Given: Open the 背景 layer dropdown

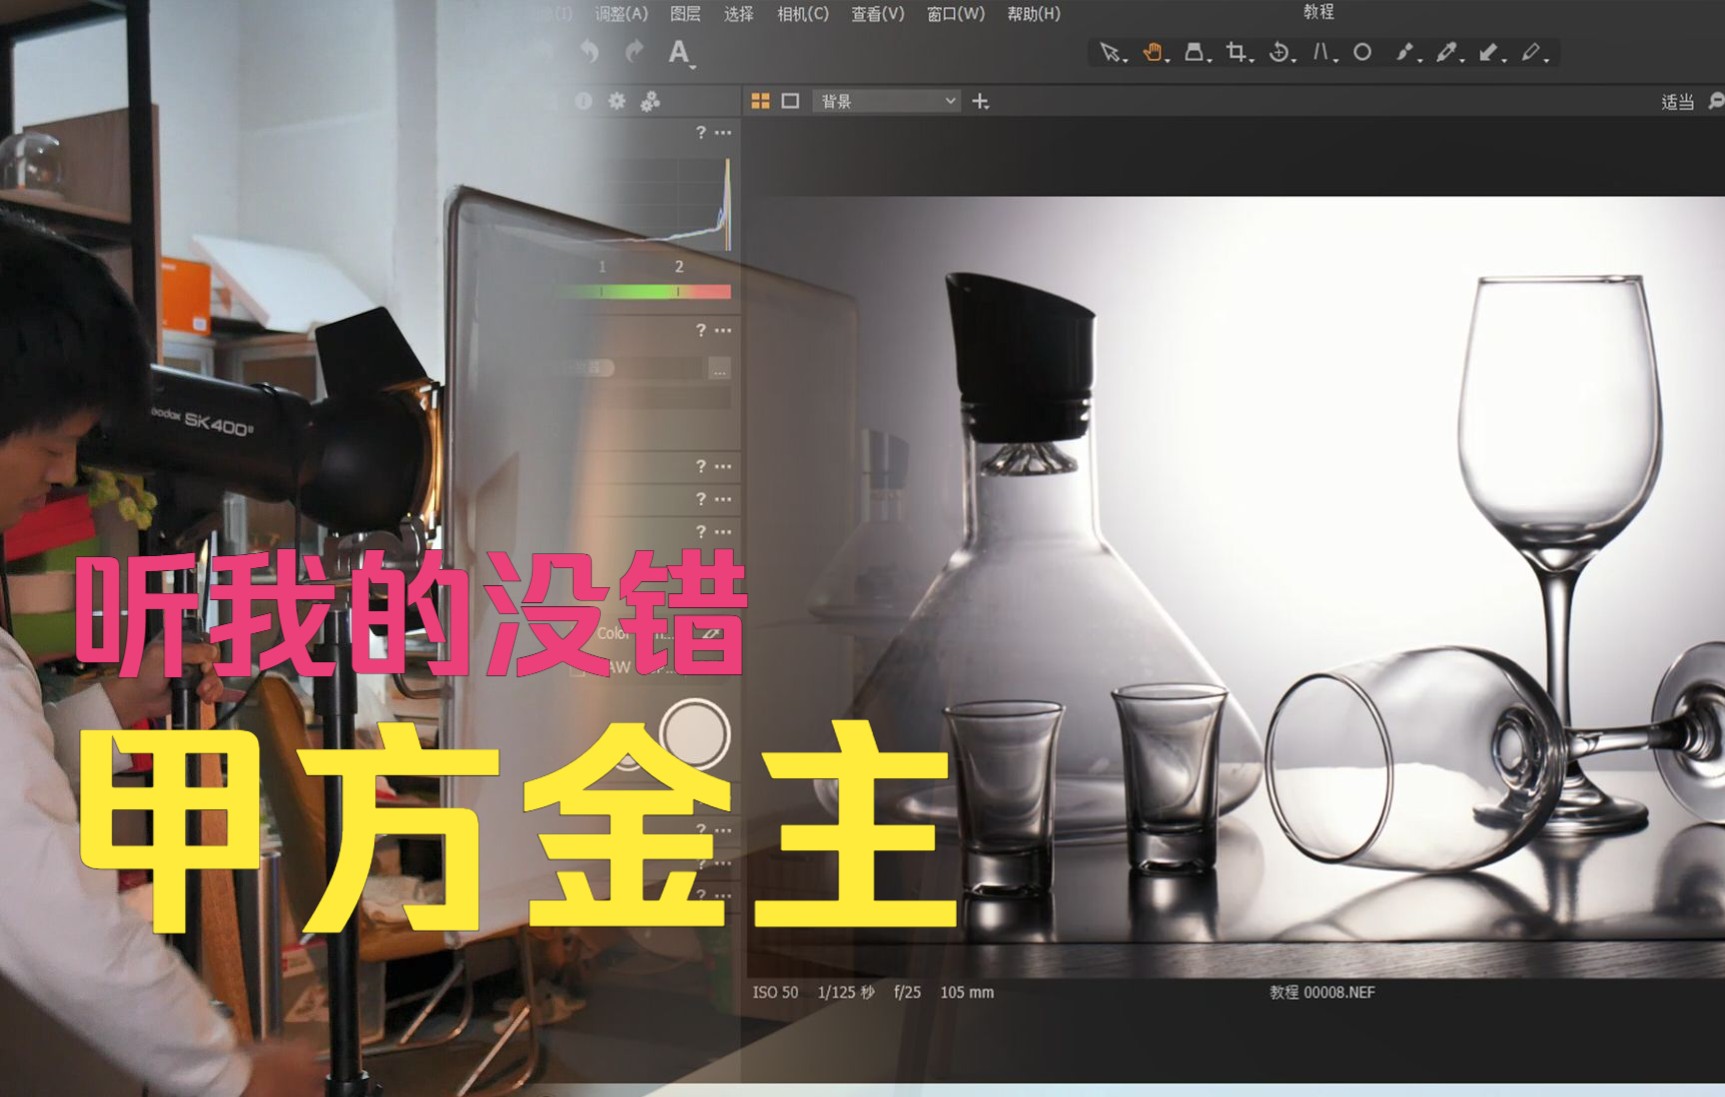Looking at the screenshot, I should click(x=886, y=101).
